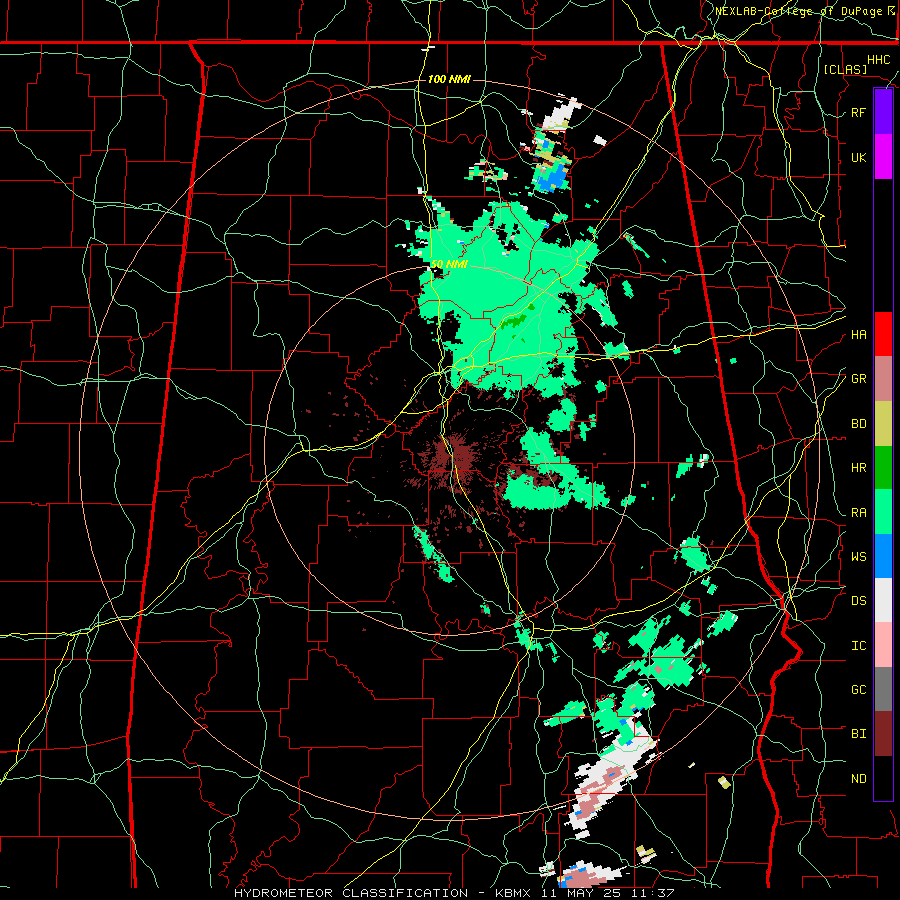Pick the gray GC legend swatch
Screen dimensions: 900x900
pos(883,689)
